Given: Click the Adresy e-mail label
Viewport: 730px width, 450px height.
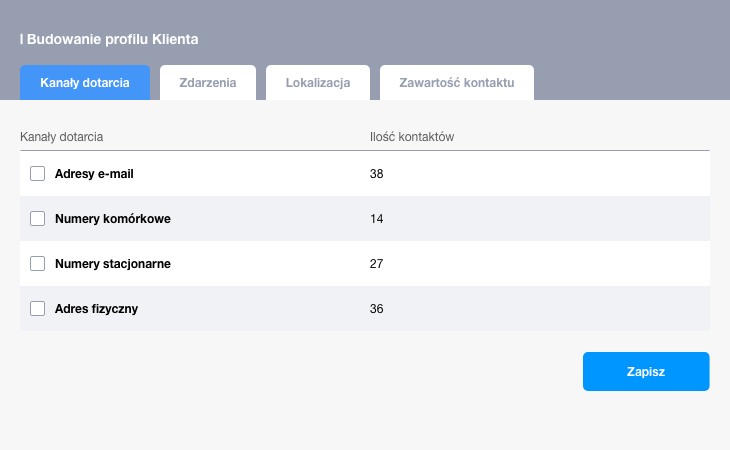Looking at the screenshot, I should click(94, 174).
